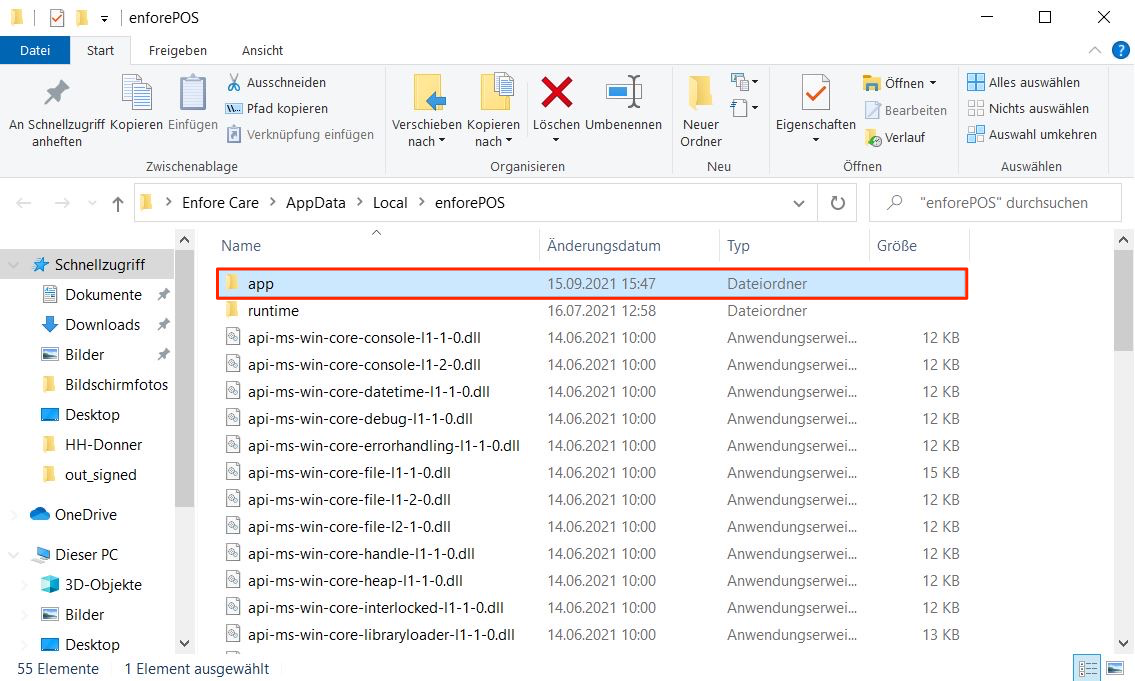
Task: Navigate forward with the right arrow
Action: (62, 203)
